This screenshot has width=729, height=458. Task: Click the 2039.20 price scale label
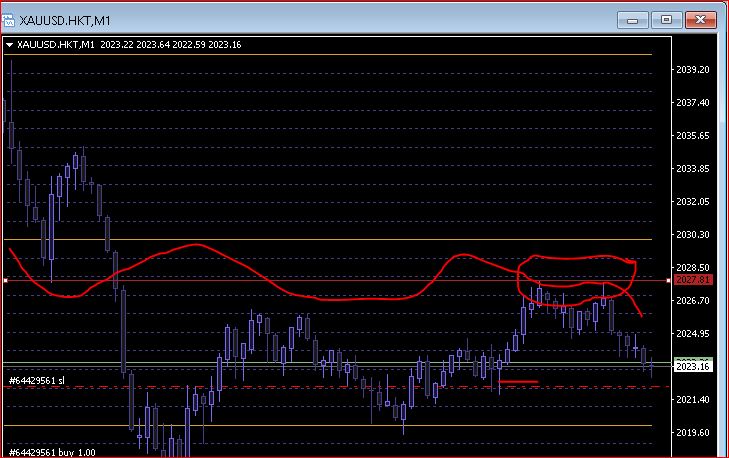click(693, 69)
